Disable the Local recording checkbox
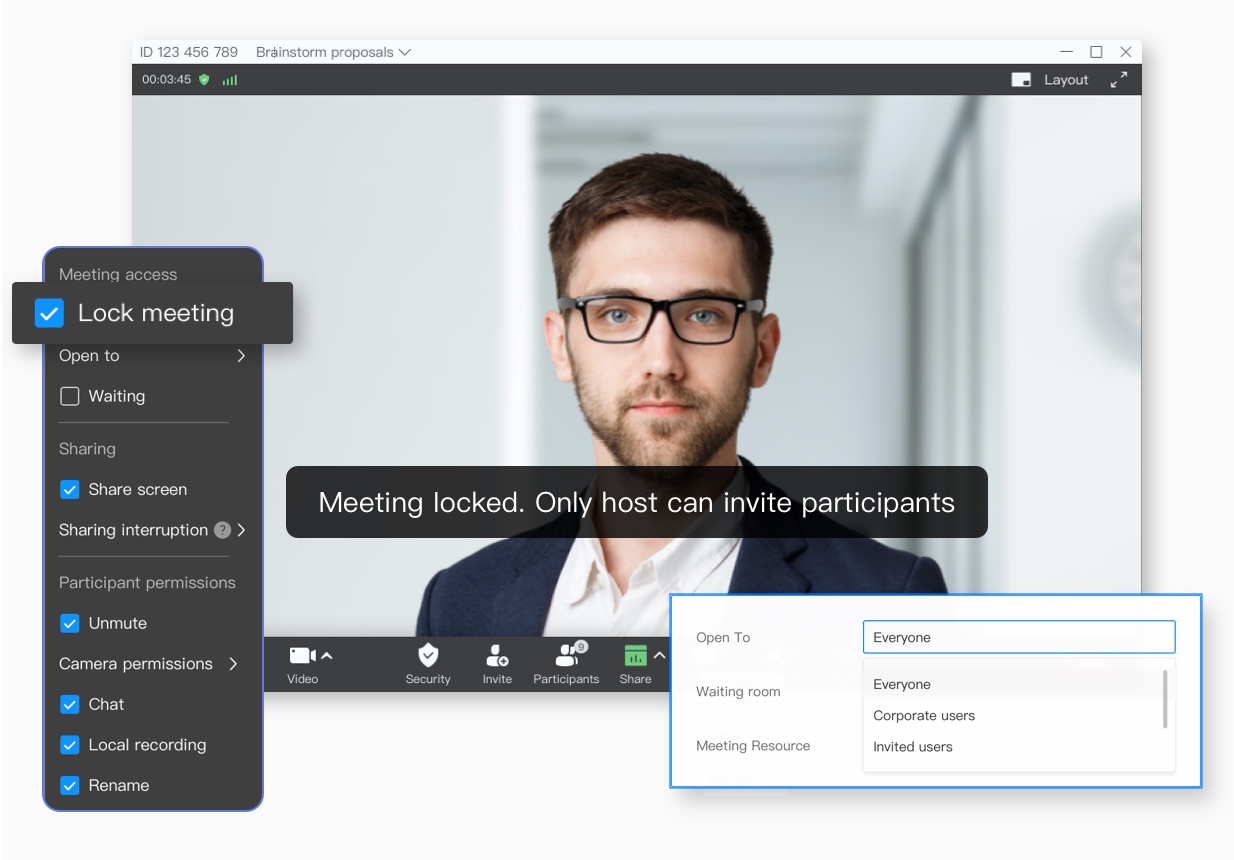 tap(70, 745)
